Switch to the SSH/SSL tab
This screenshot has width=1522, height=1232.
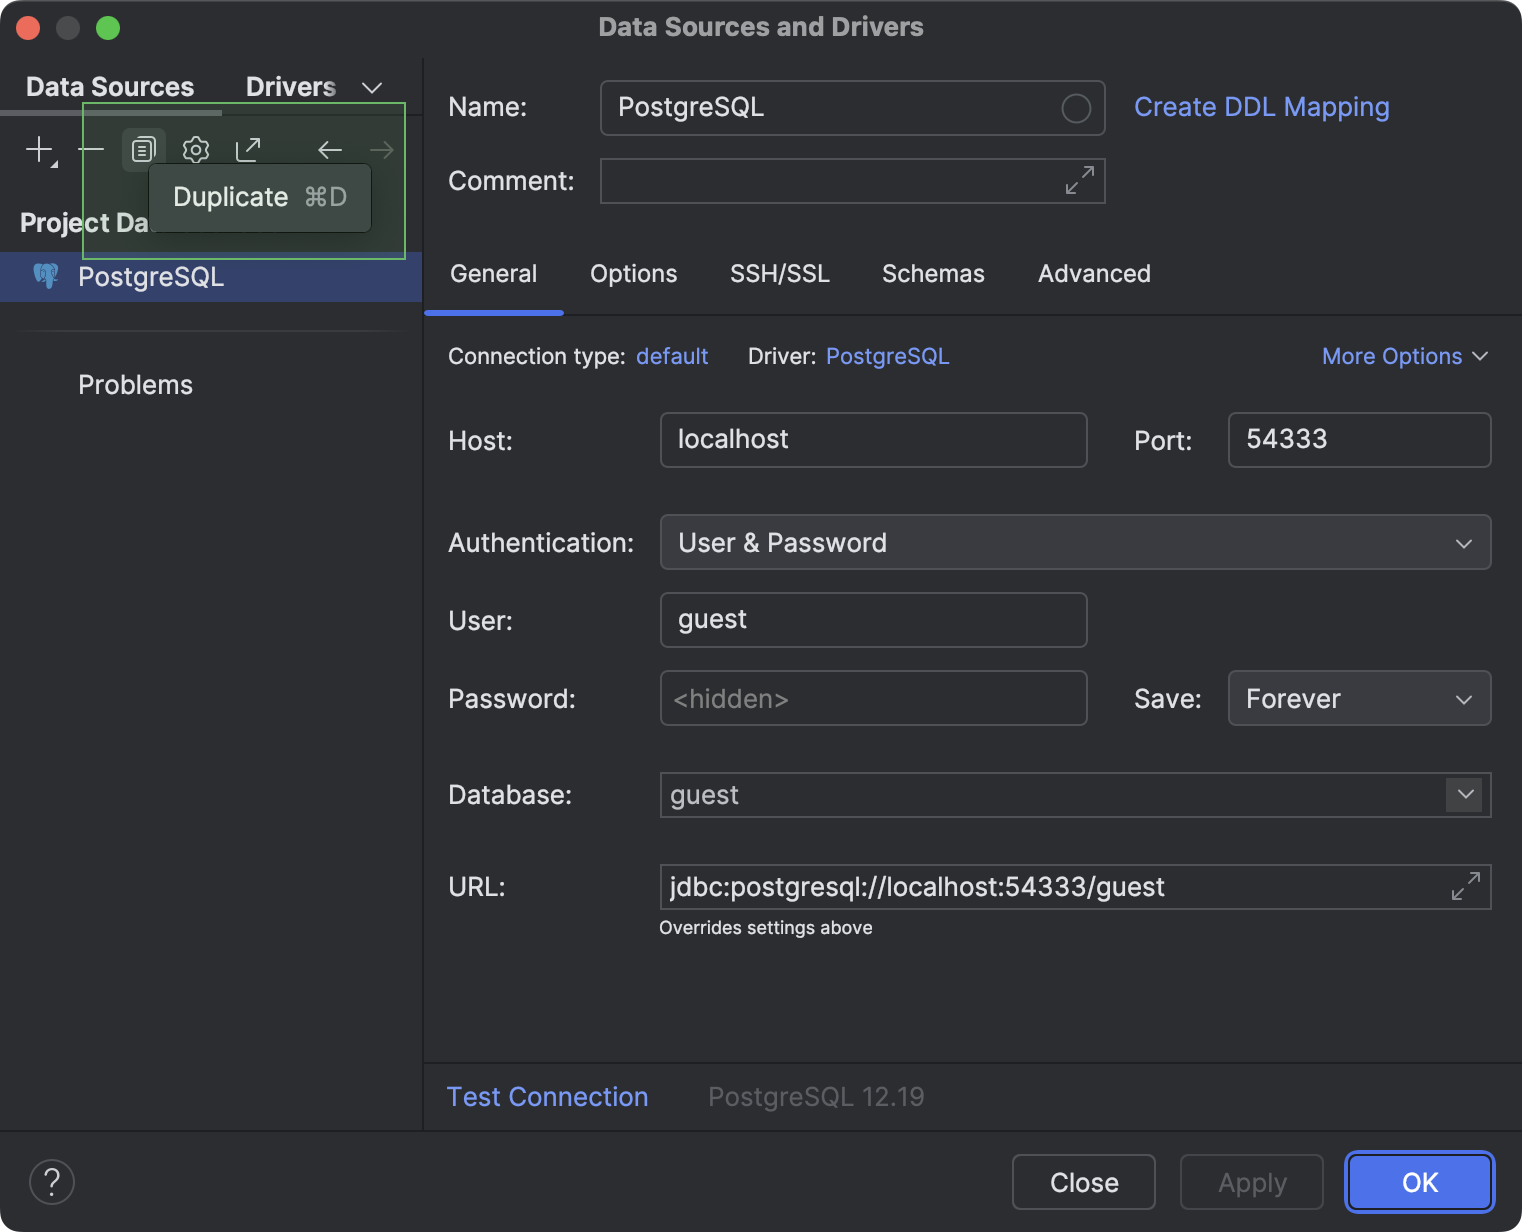(x=780, y=274)
